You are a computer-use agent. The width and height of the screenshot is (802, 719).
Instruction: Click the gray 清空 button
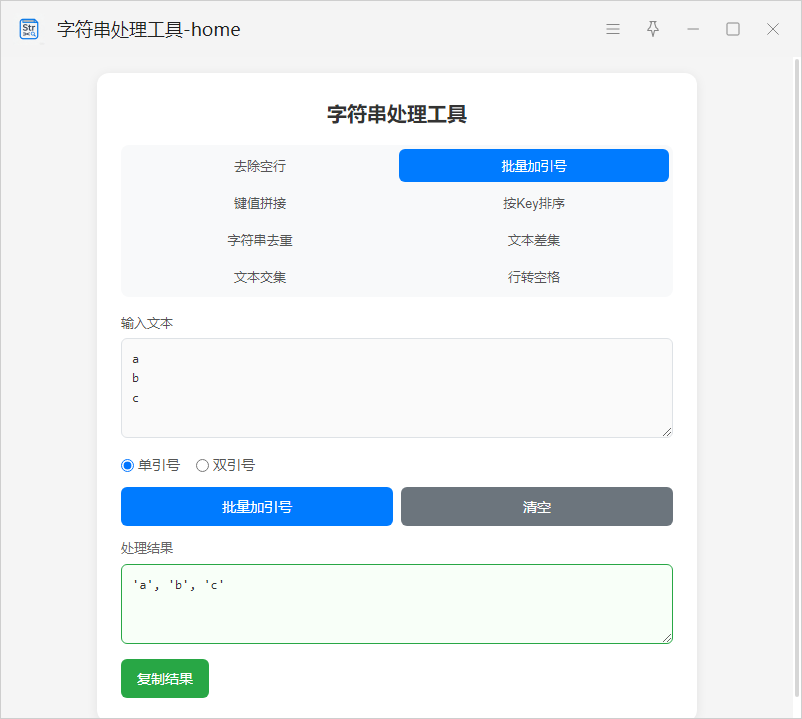(537, 507)
